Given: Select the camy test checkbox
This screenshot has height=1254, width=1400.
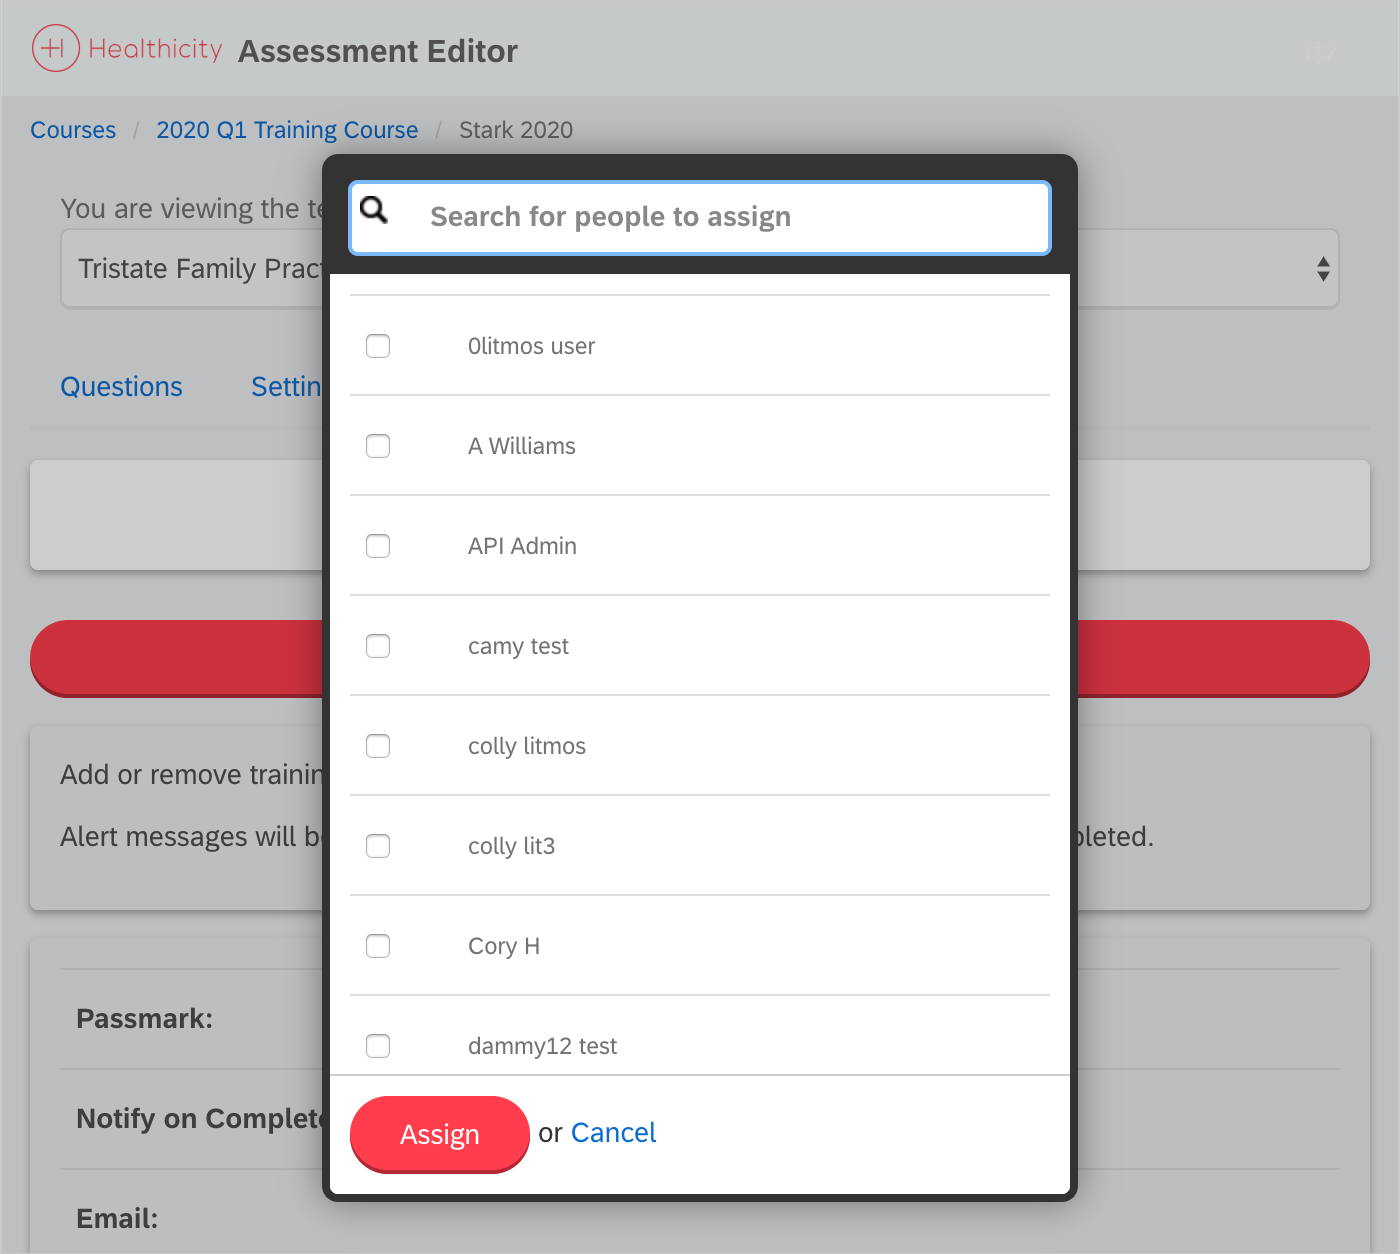Looking at the screenshot, I should [378, 646].
